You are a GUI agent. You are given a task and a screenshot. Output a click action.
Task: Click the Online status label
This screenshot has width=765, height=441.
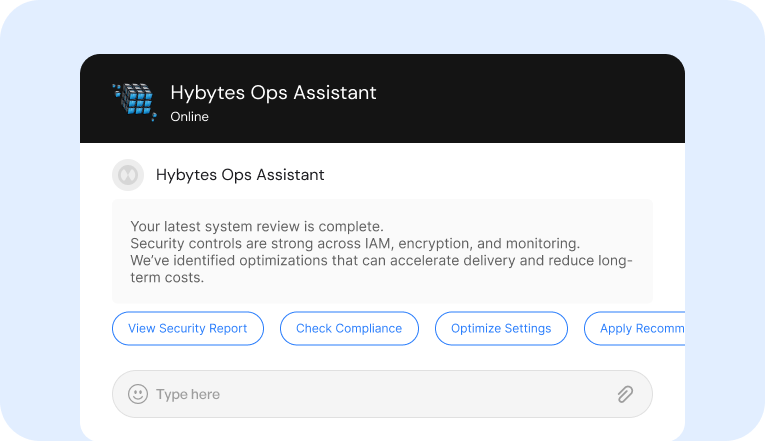(x=189, y=117)
